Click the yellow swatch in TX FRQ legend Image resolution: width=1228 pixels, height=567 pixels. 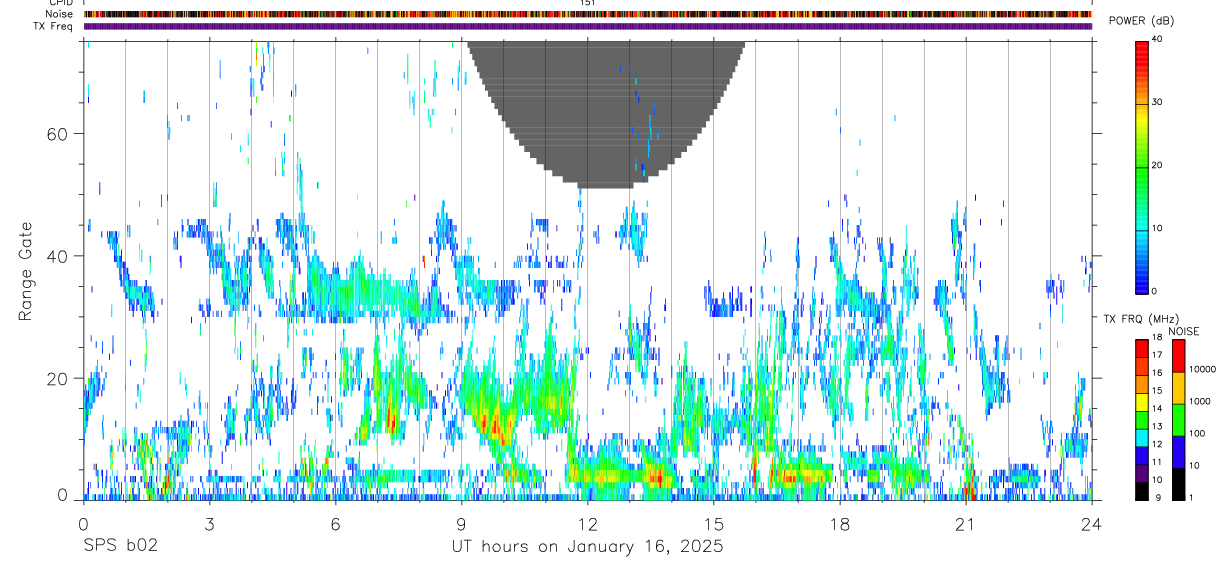1142,401
